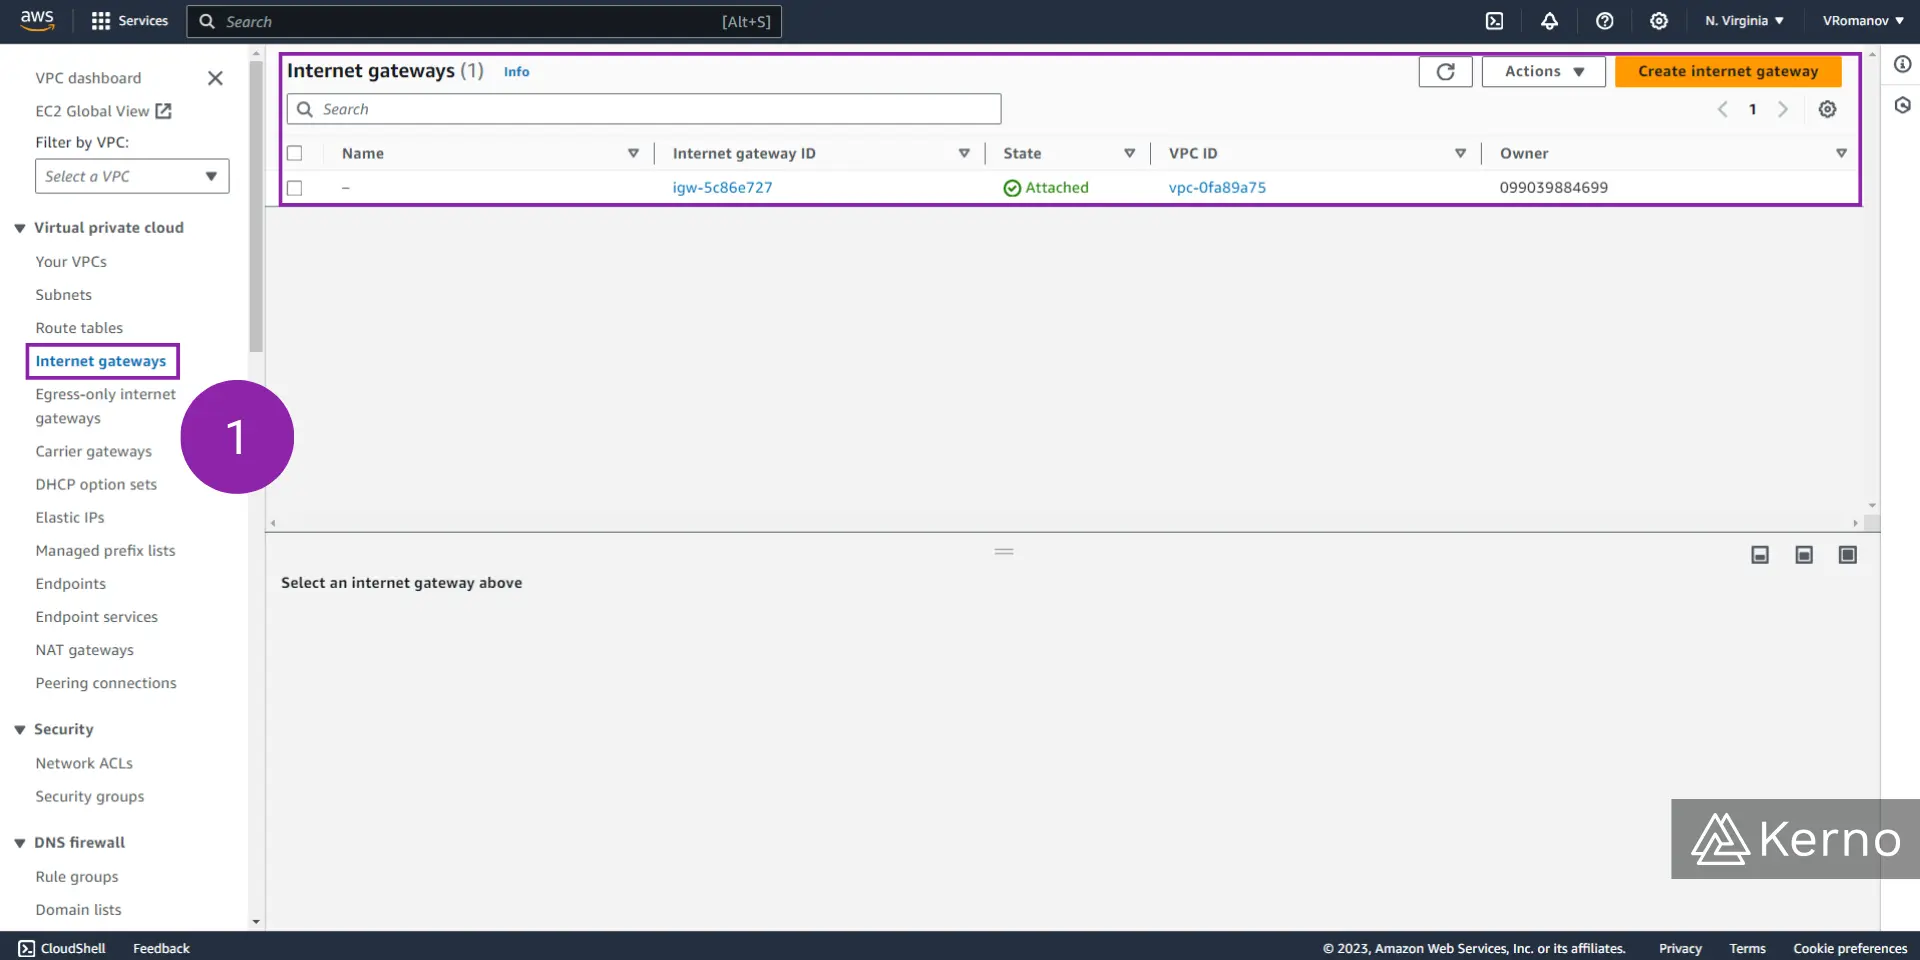Expand details pane to full-screen layout
Screen dimensions: 1920x960
(x=1847, y=554)
